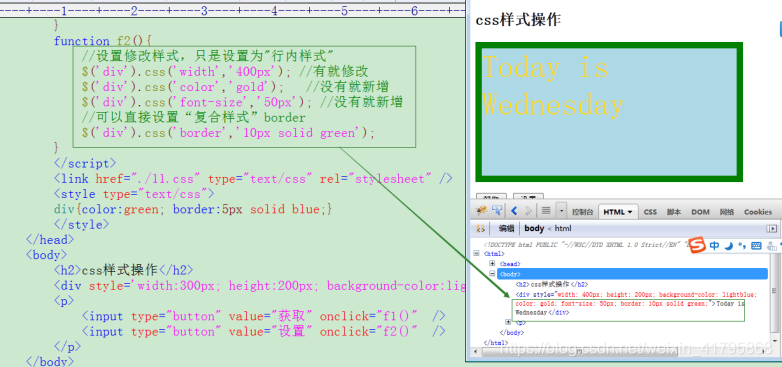Expand the p node in Firebug tree
Viewport: 782px width, 367px height.
pyautogui.click(x=508, y=322)
